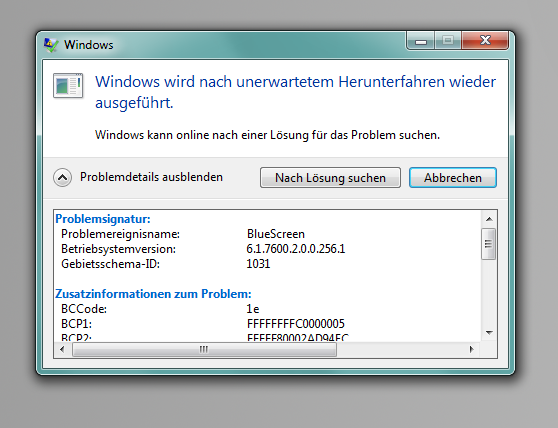Click the Windows title bar icon

51,45
